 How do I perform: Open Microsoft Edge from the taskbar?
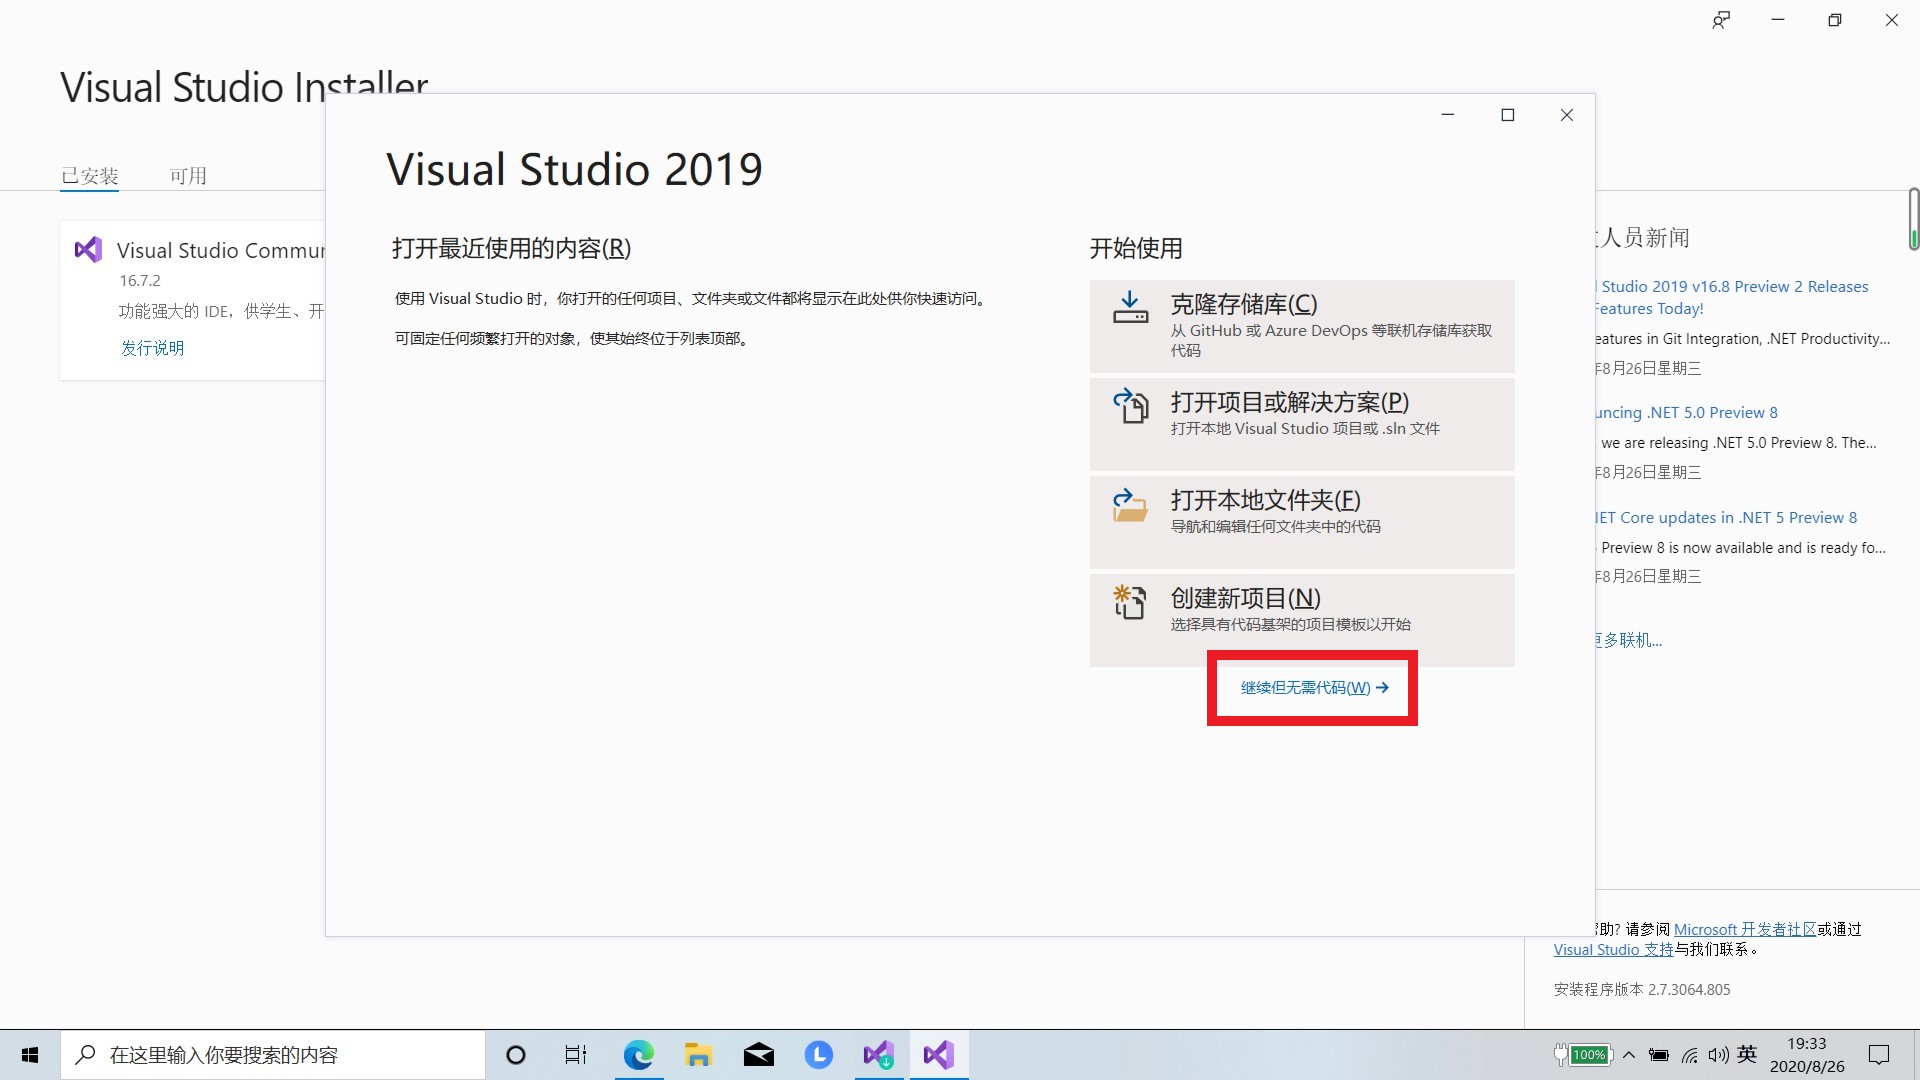click(638, 1055)
